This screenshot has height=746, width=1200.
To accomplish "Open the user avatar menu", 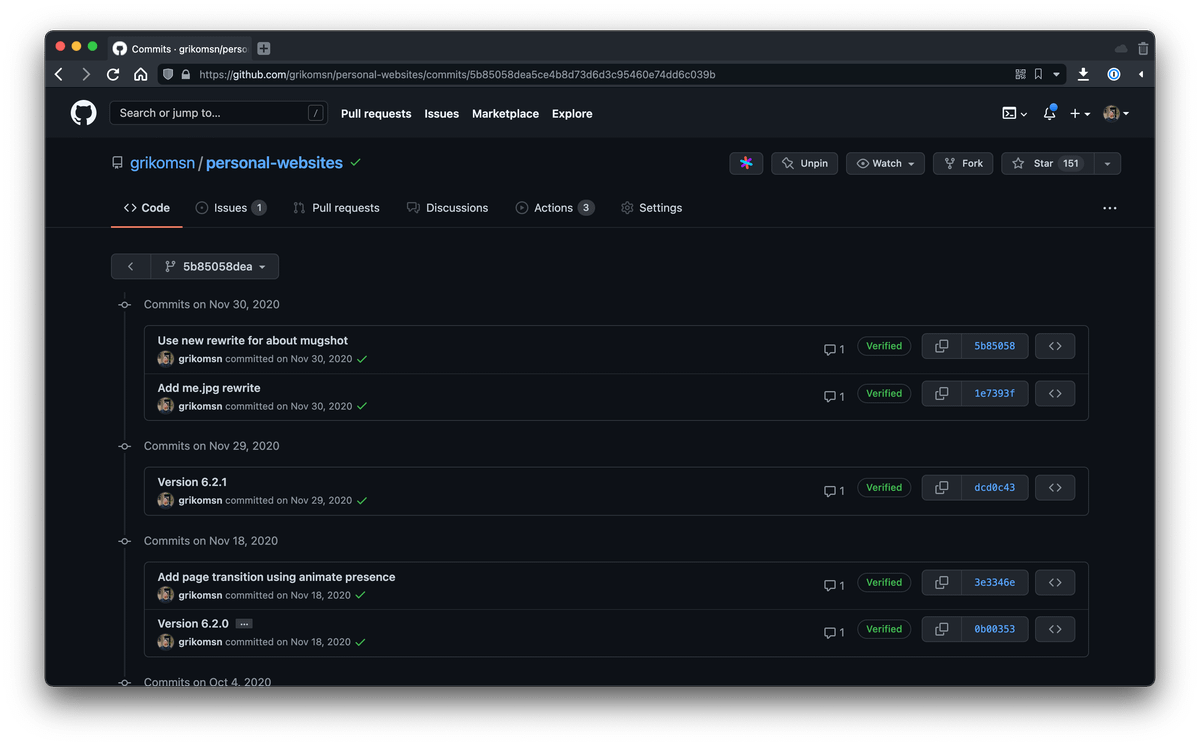I will point(1116,113).
